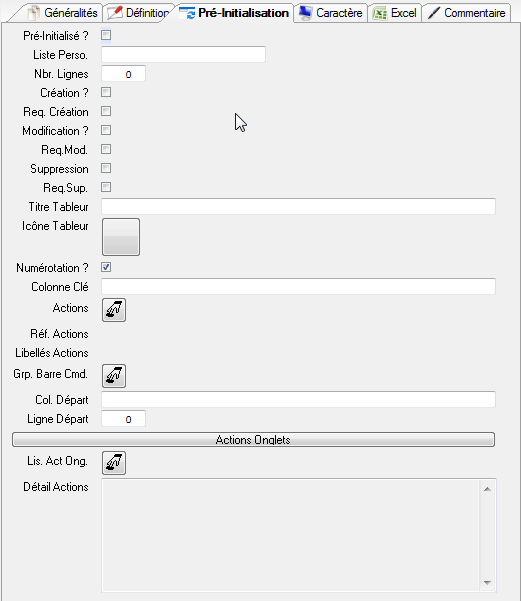Click into the Colonne Clé field
The height and width of the screenshot is (601, 521).
pos(298,286)
